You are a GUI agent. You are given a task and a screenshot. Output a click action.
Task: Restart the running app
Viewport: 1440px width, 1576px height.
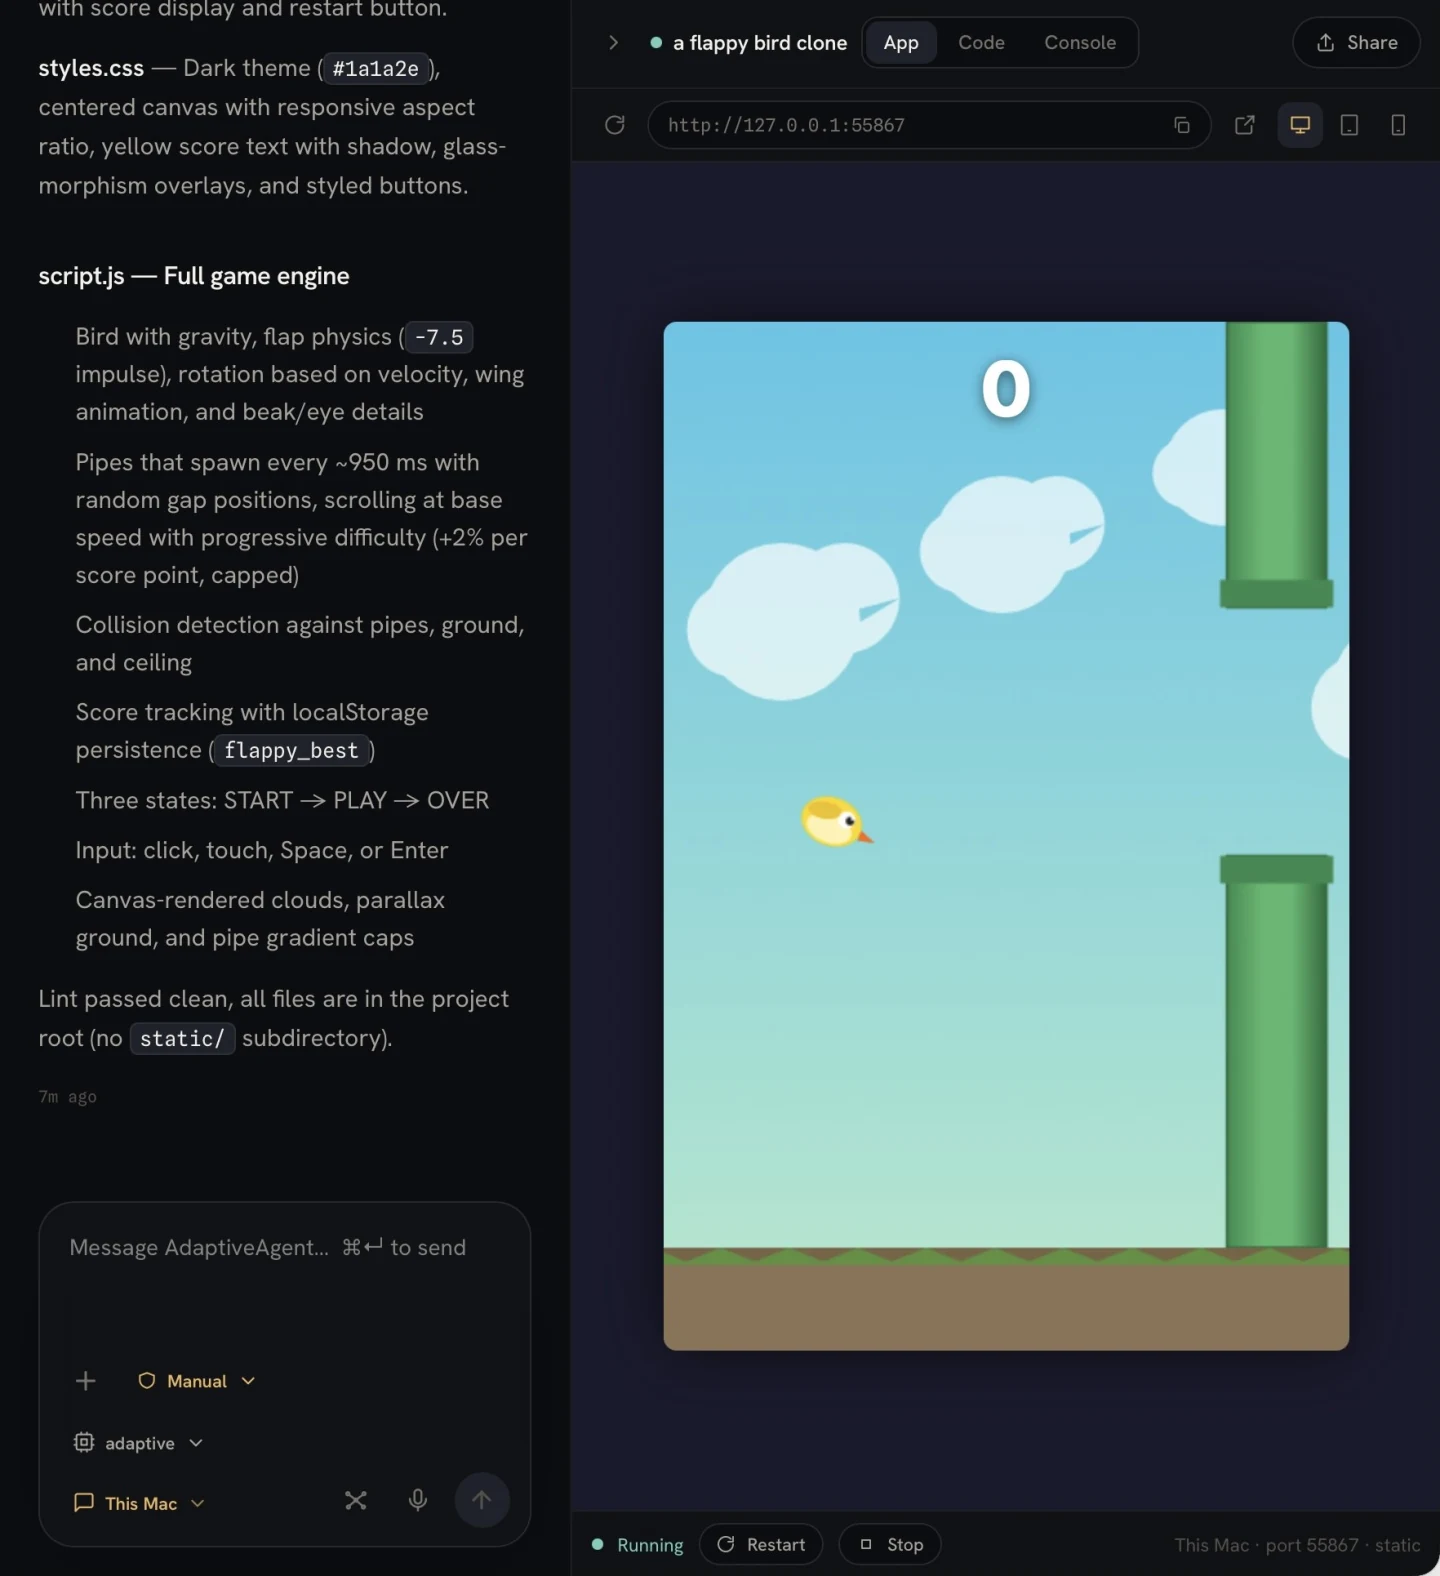coord(761,1545)
